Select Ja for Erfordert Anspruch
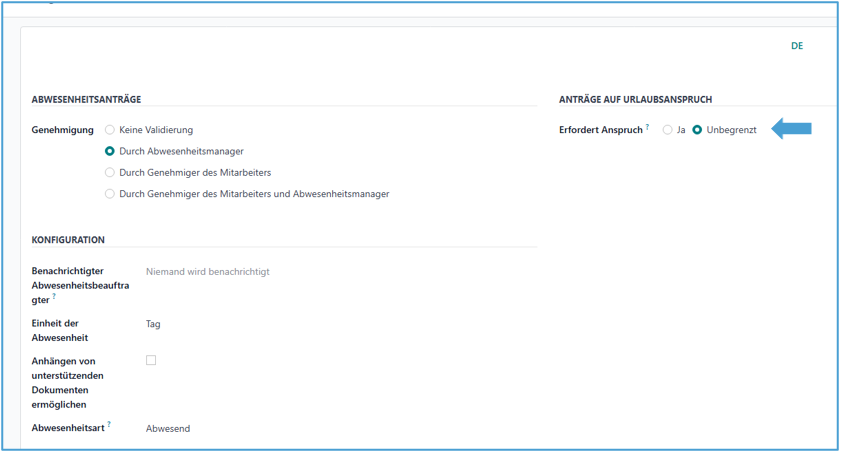This screenshot has width=841, height=453. [668, 130]
